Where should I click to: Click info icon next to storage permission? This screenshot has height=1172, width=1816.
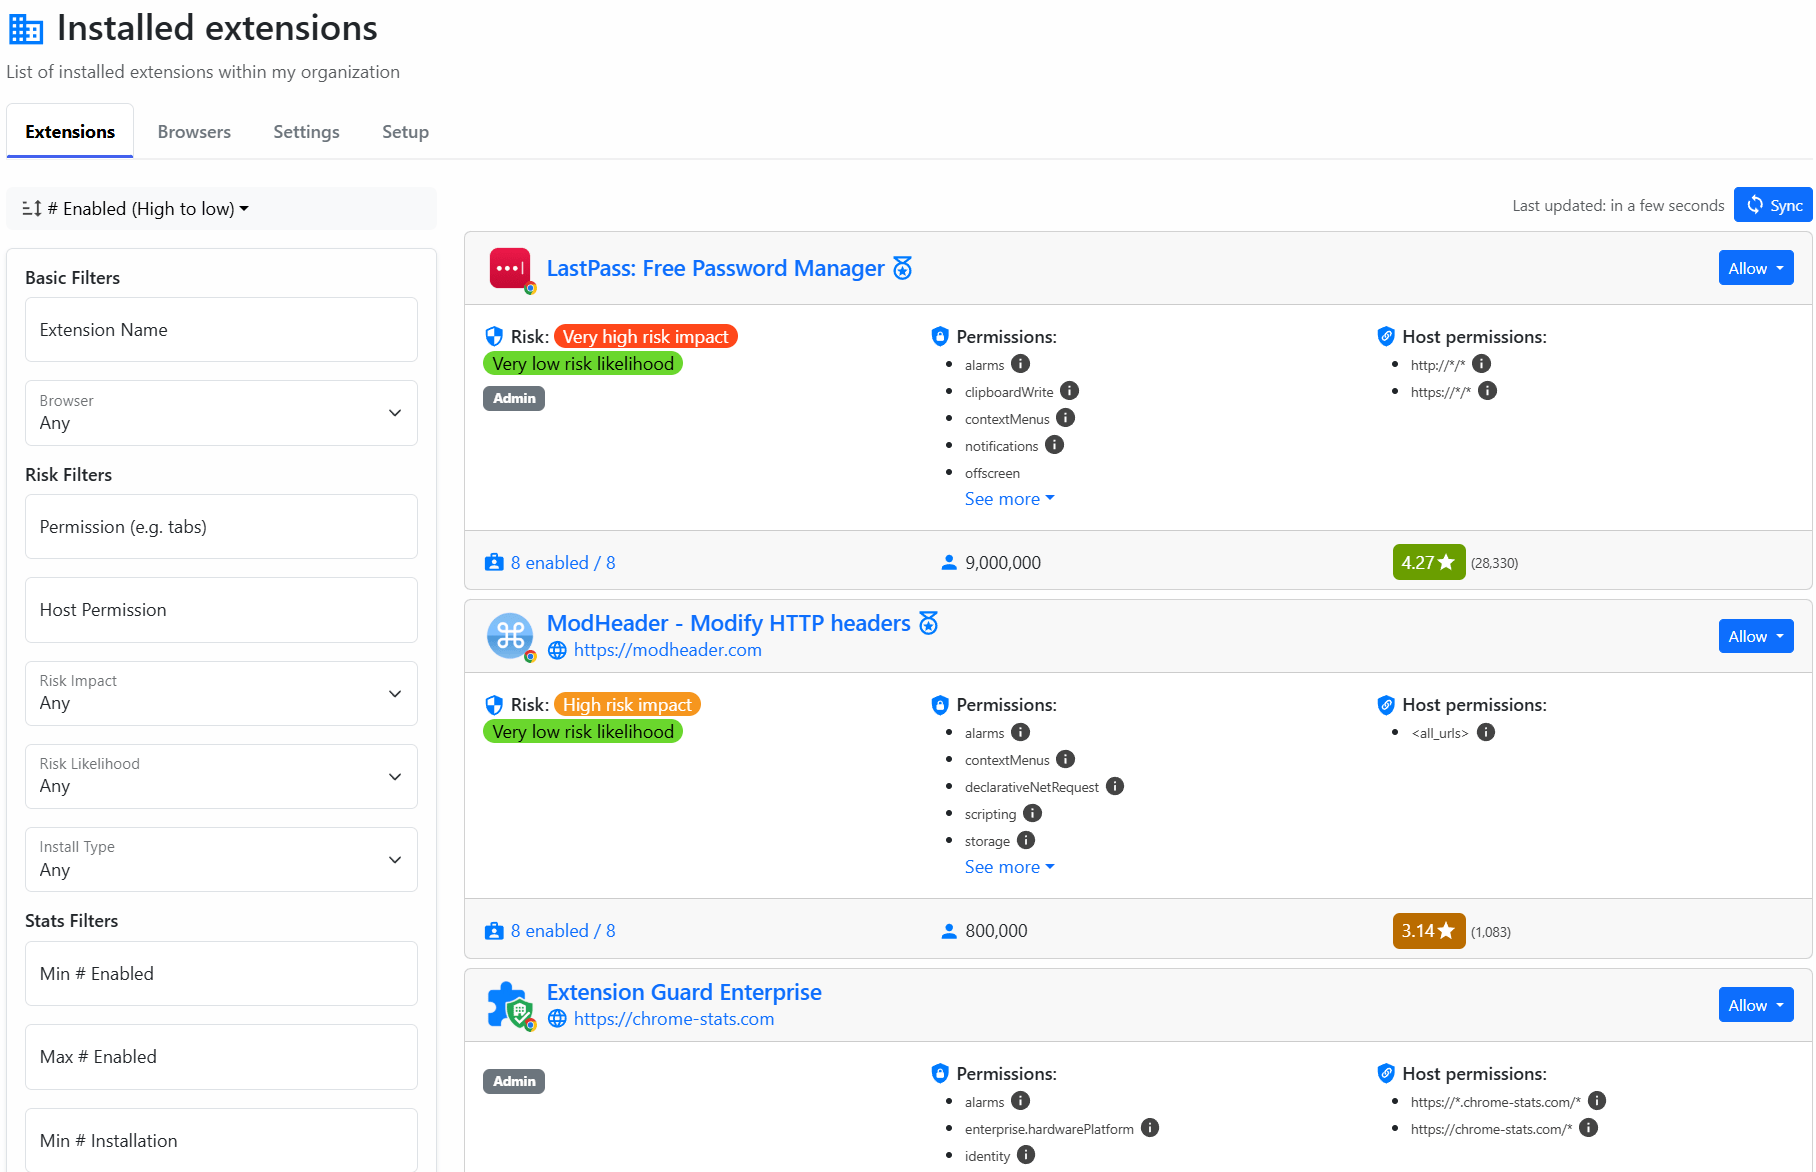(1026, 840)
